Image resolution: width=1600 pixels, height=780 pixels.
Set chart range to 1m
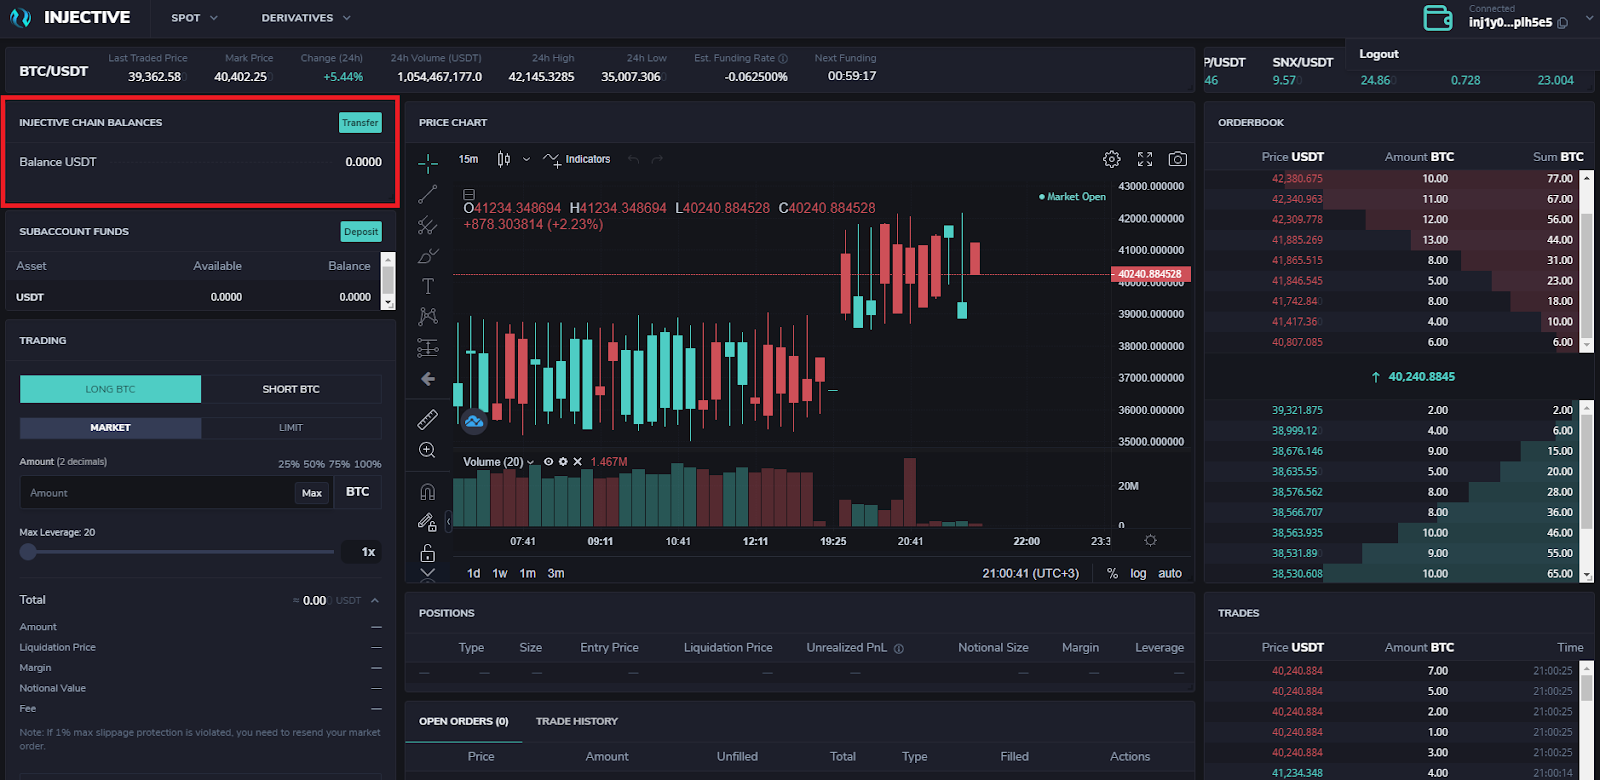(x=528, y=573)
